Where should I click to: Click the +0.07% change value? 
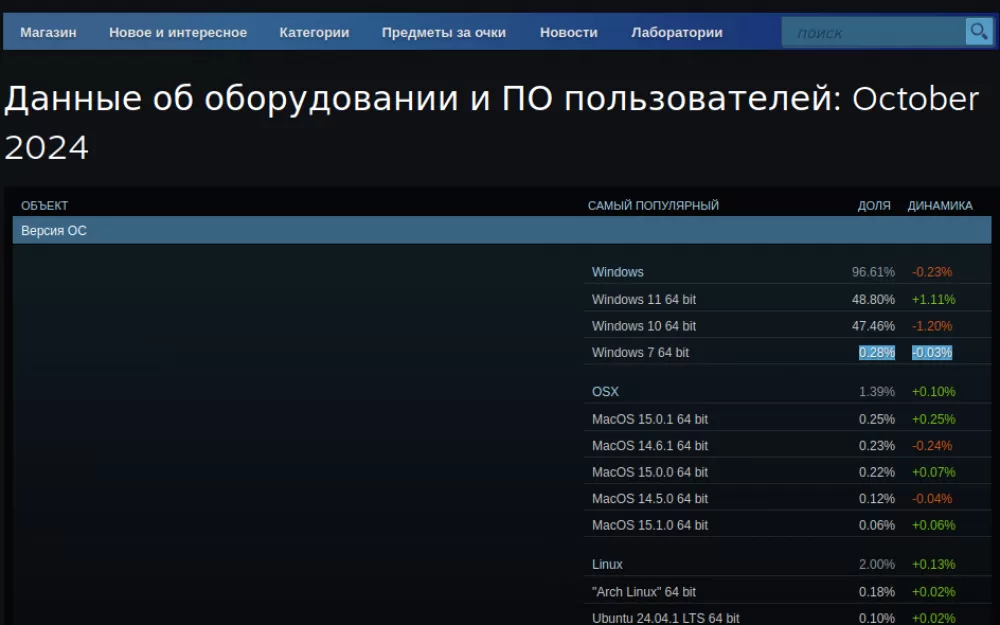point(934,472)
